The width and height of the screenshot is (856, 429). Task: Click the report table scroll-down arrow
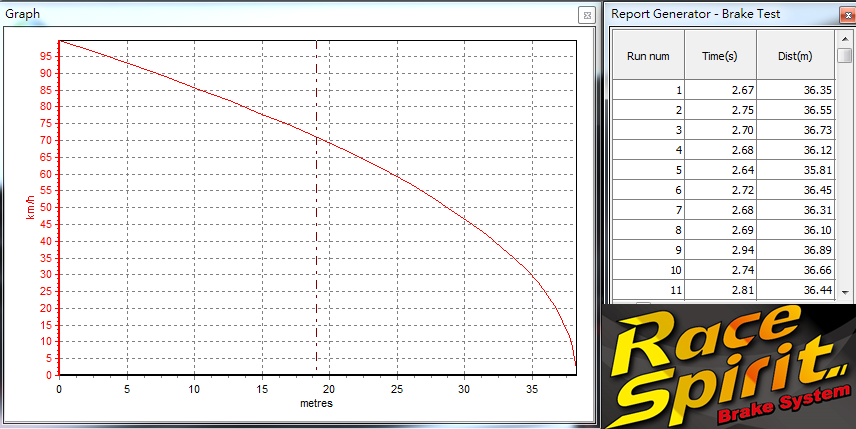pyautogui.click(x=845, y=293)
